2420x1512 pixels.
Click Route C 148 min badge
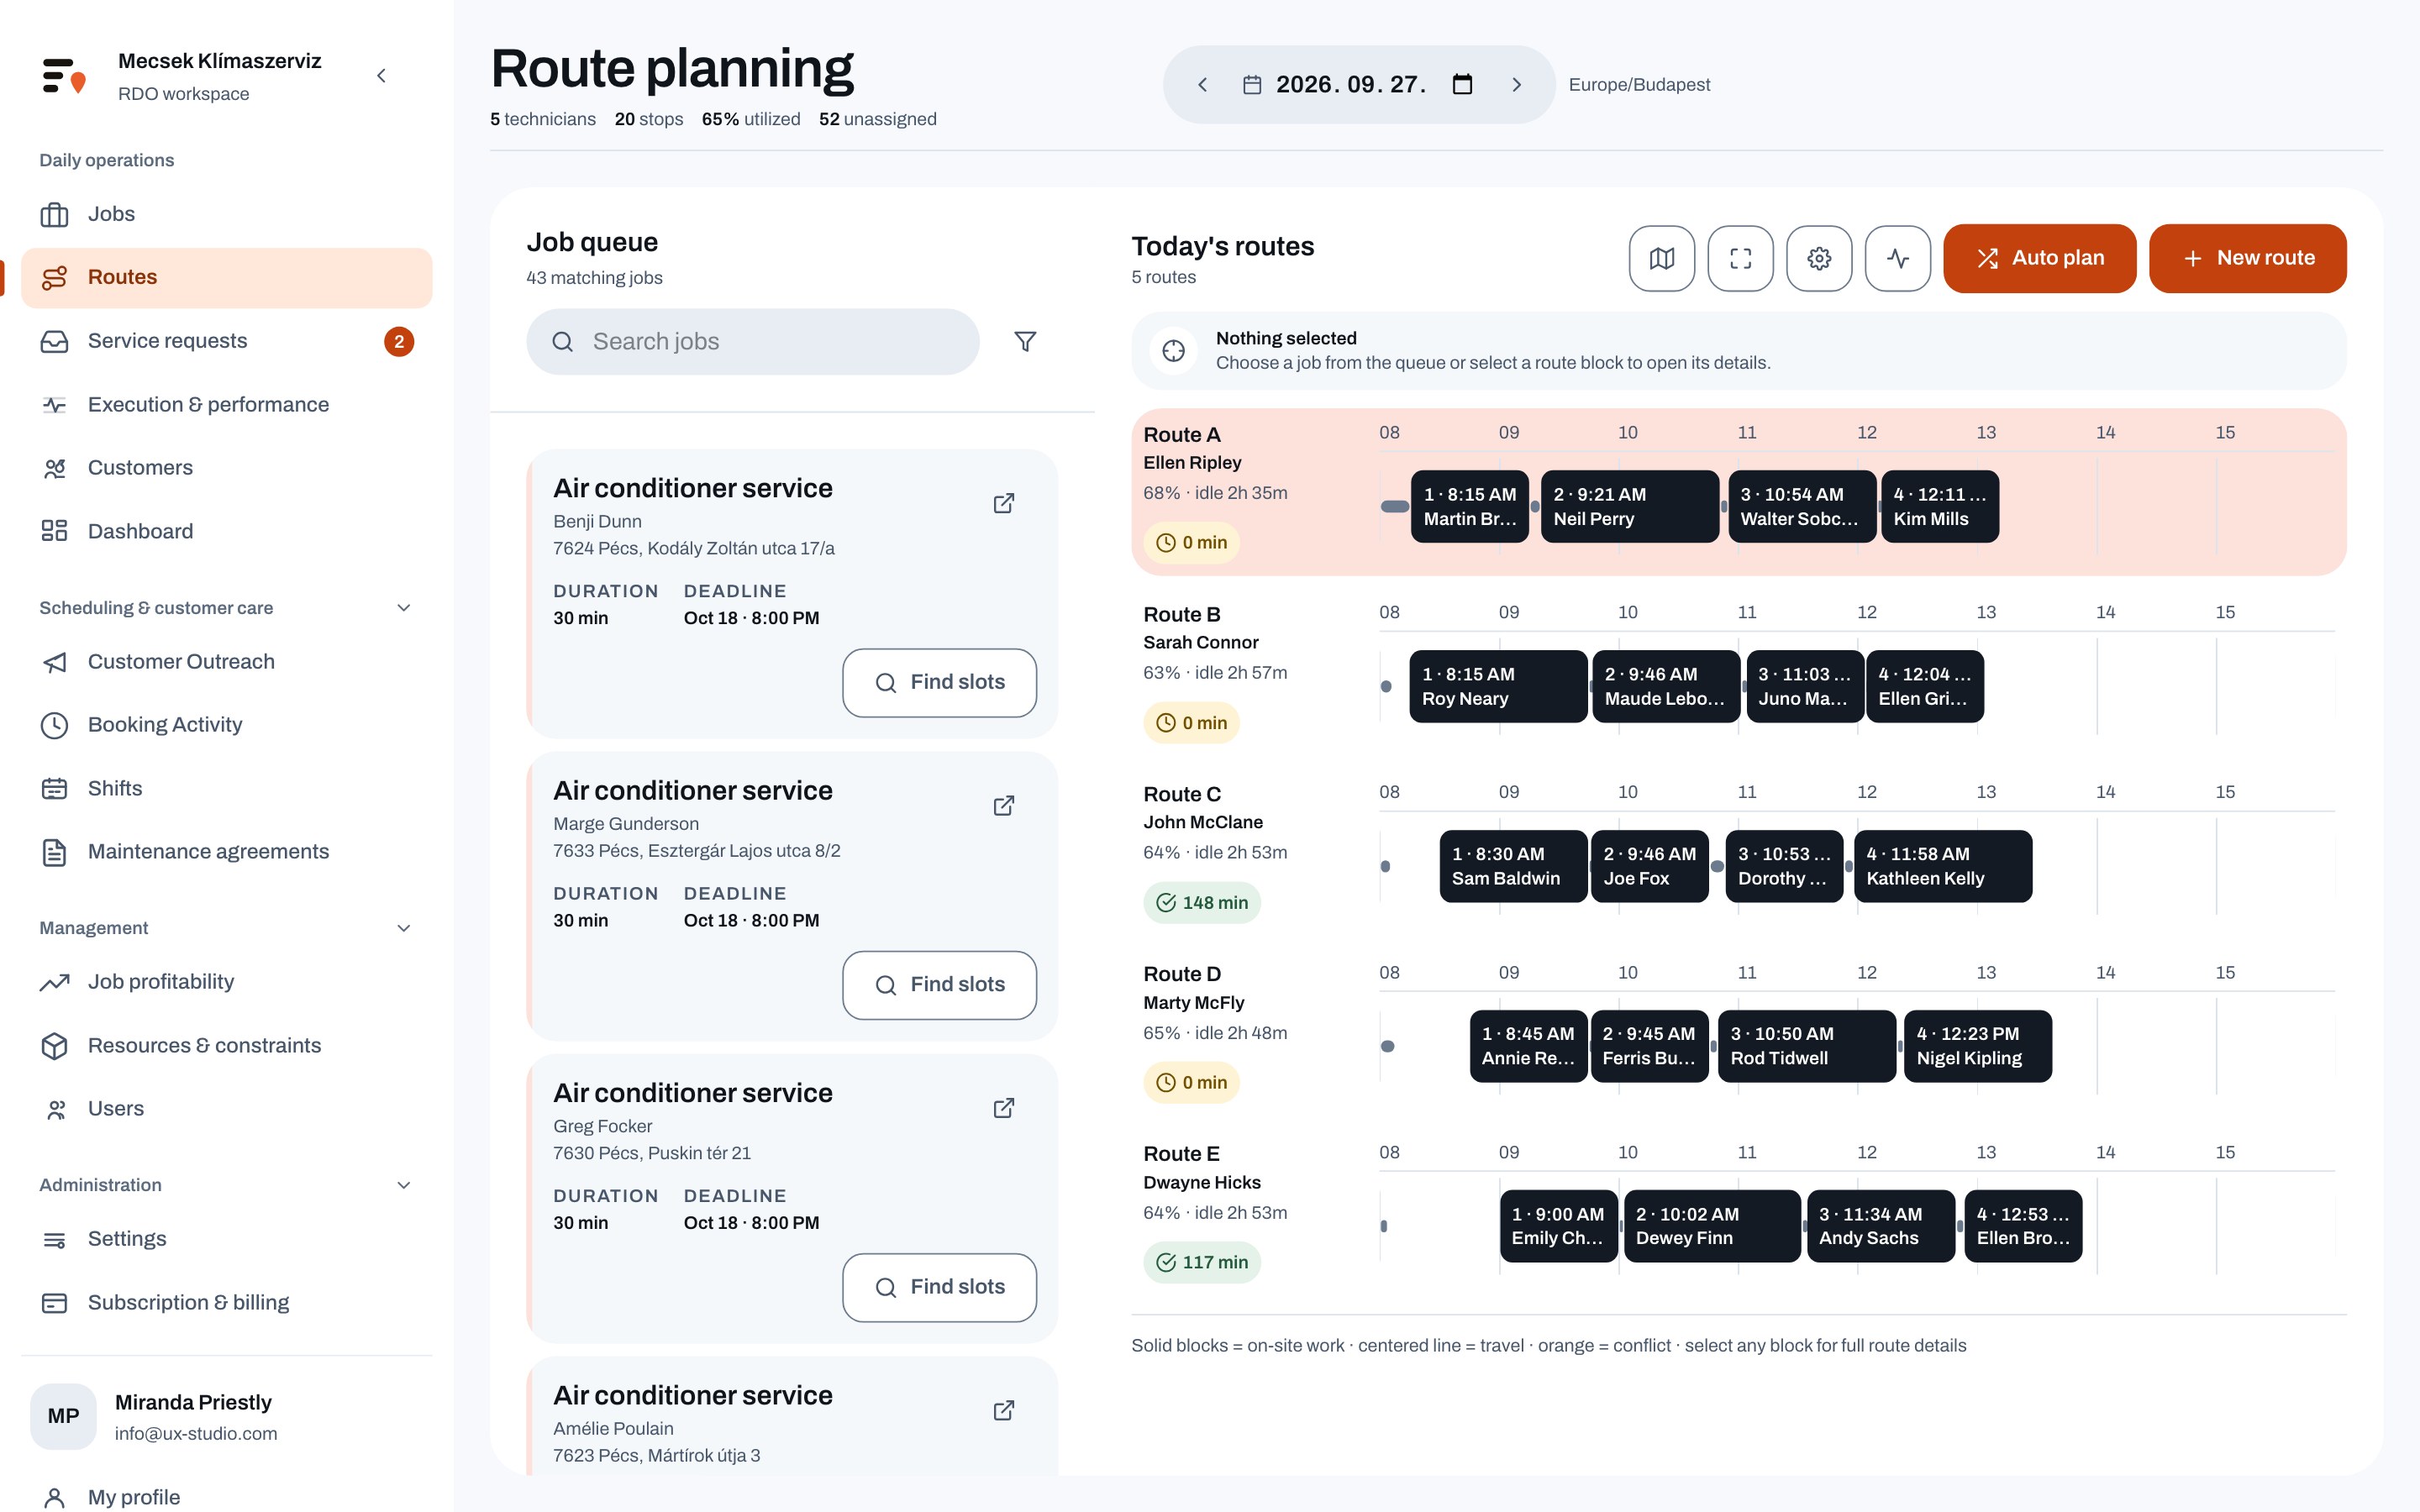(x=1202, y=903)
